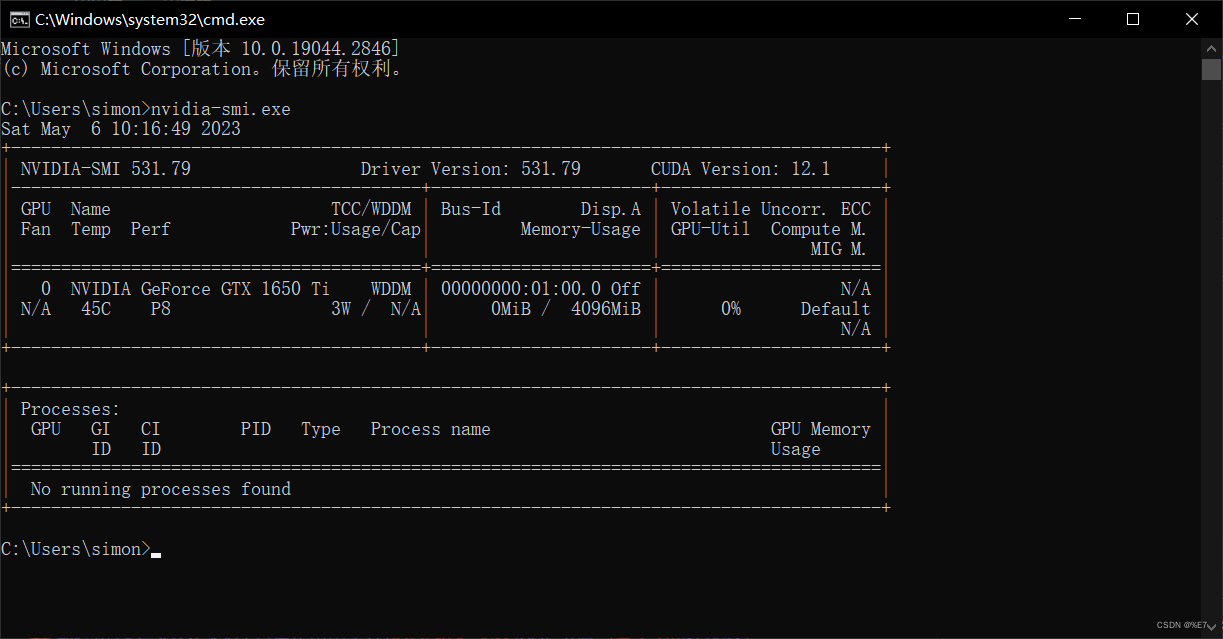Maximize the cmd.exe window

pyautogui.click(x=1133, y=19)
